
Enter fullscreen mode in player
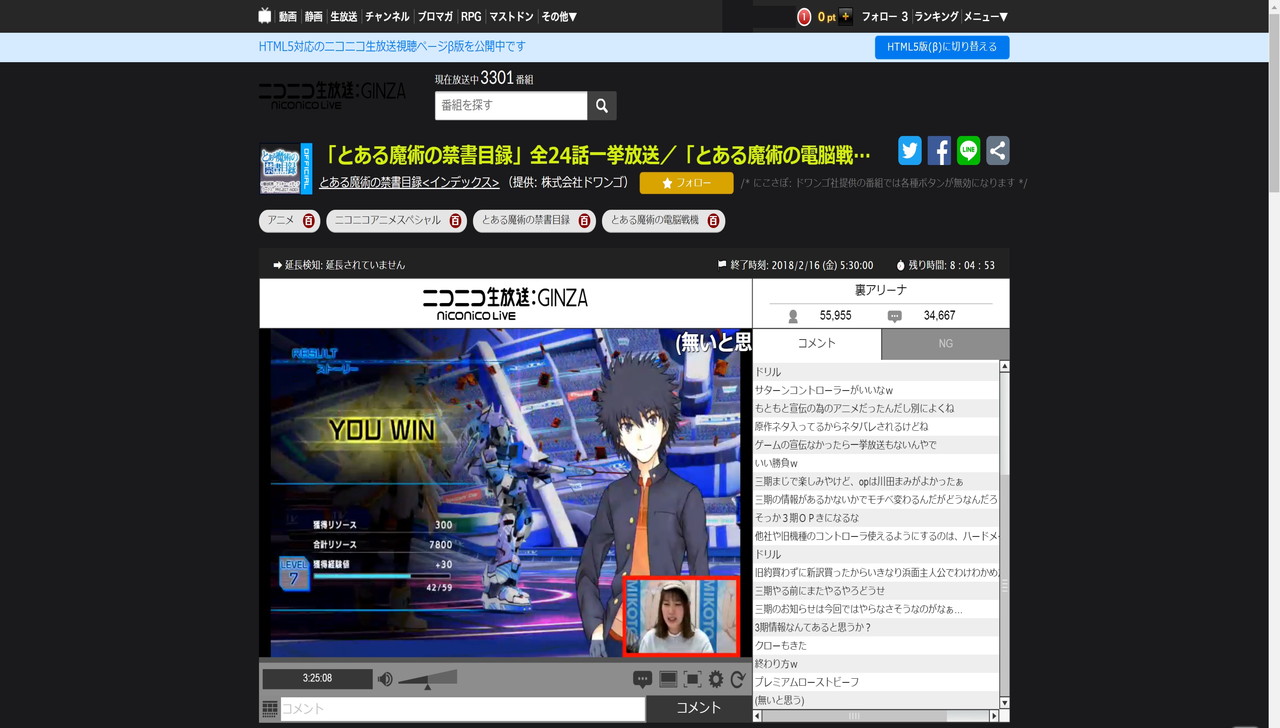point(692,679)
